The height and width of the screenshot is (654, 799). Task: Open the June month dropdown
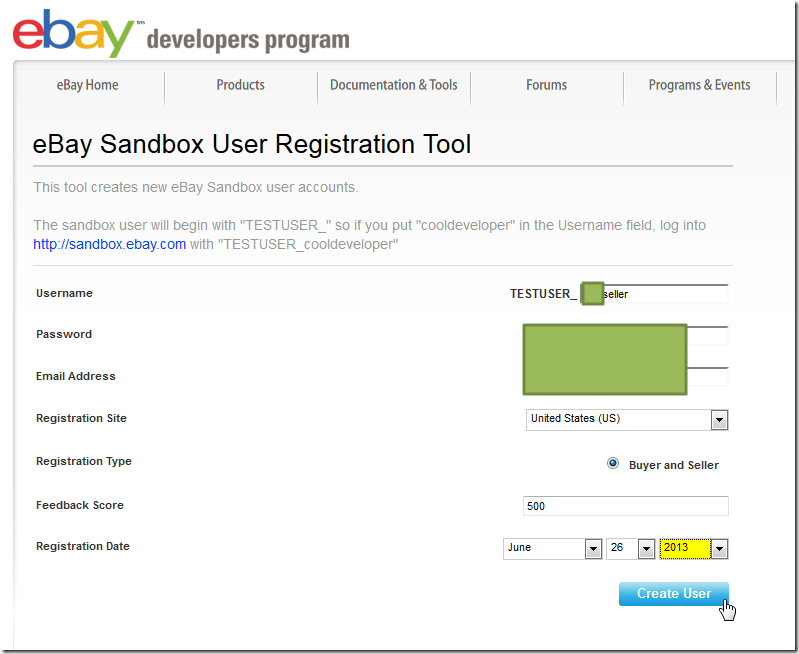click(552, 548)
